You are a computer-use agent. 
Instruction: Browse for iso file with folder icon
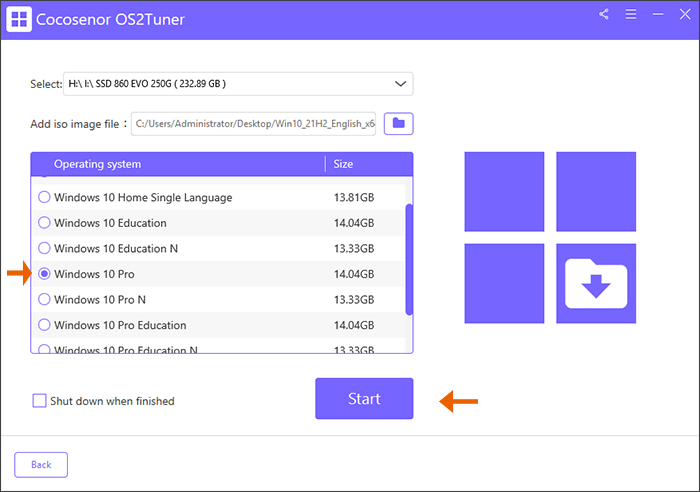[x=398, y=123]
